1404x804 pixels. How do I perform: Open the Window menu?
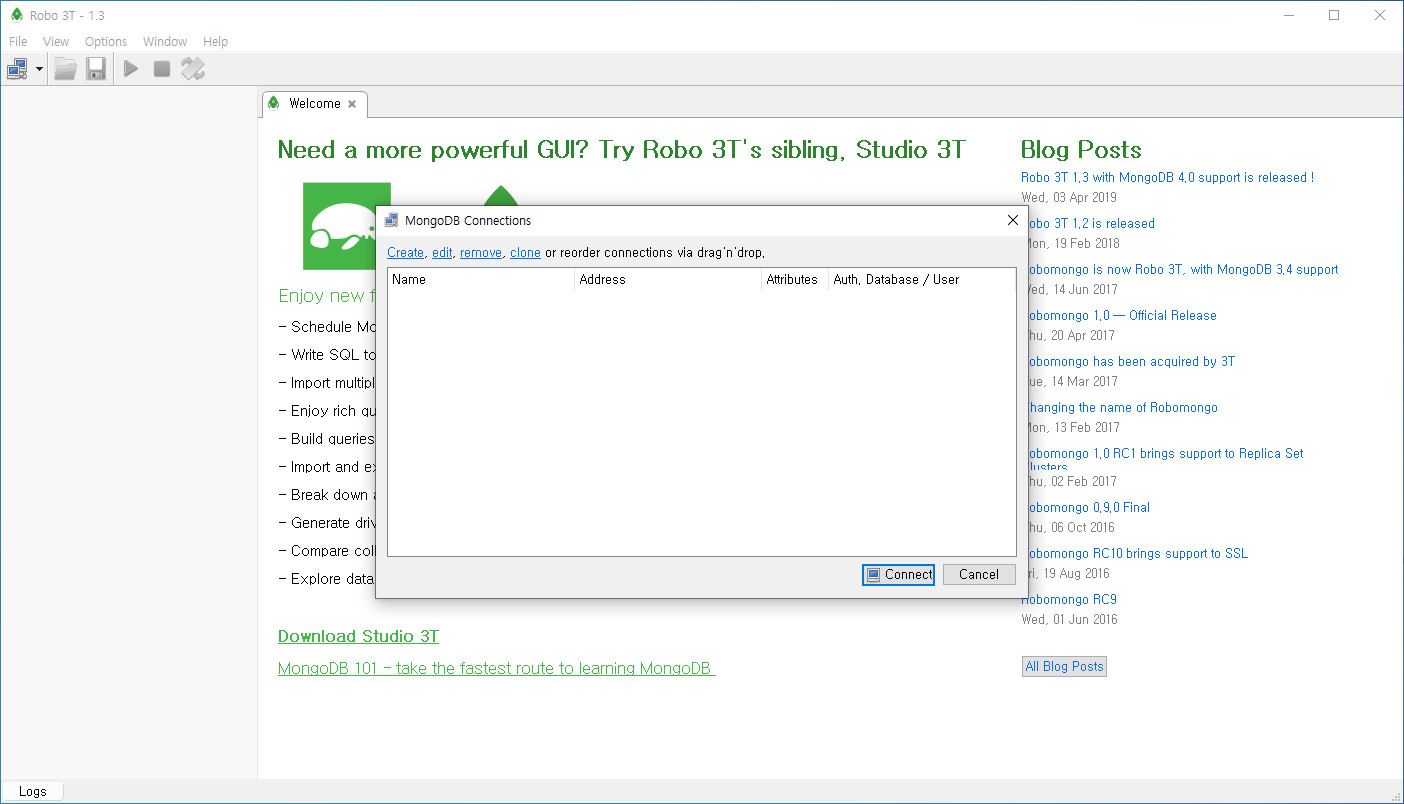165,41
